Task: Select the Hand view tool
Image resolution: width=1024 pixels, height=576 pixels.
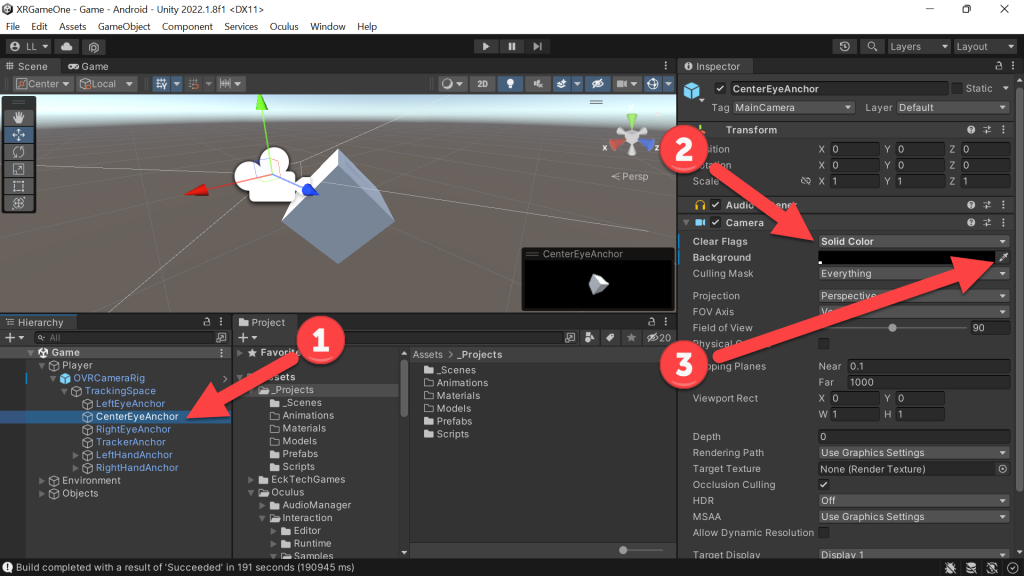Action: point(18,118)
